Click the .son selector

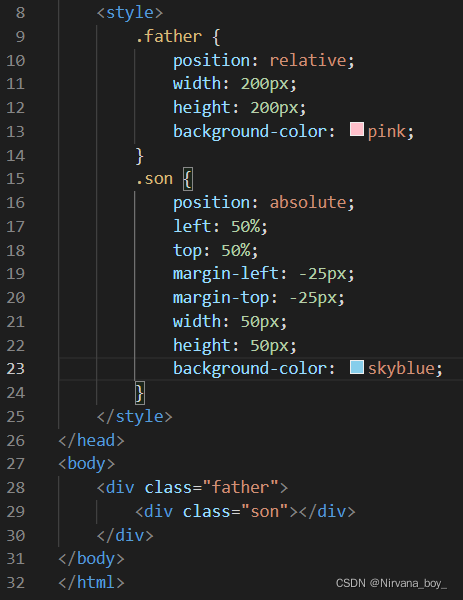click(x=154, y=179)
